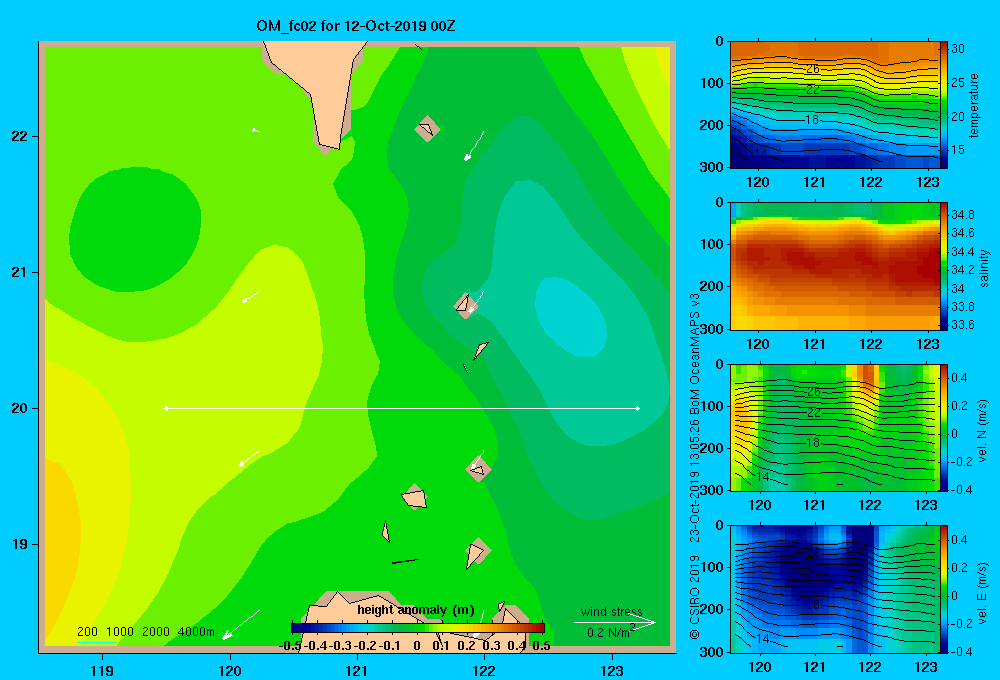Click longitude label 121 on main map axis
1000x680 pixels.
[357, 671]
